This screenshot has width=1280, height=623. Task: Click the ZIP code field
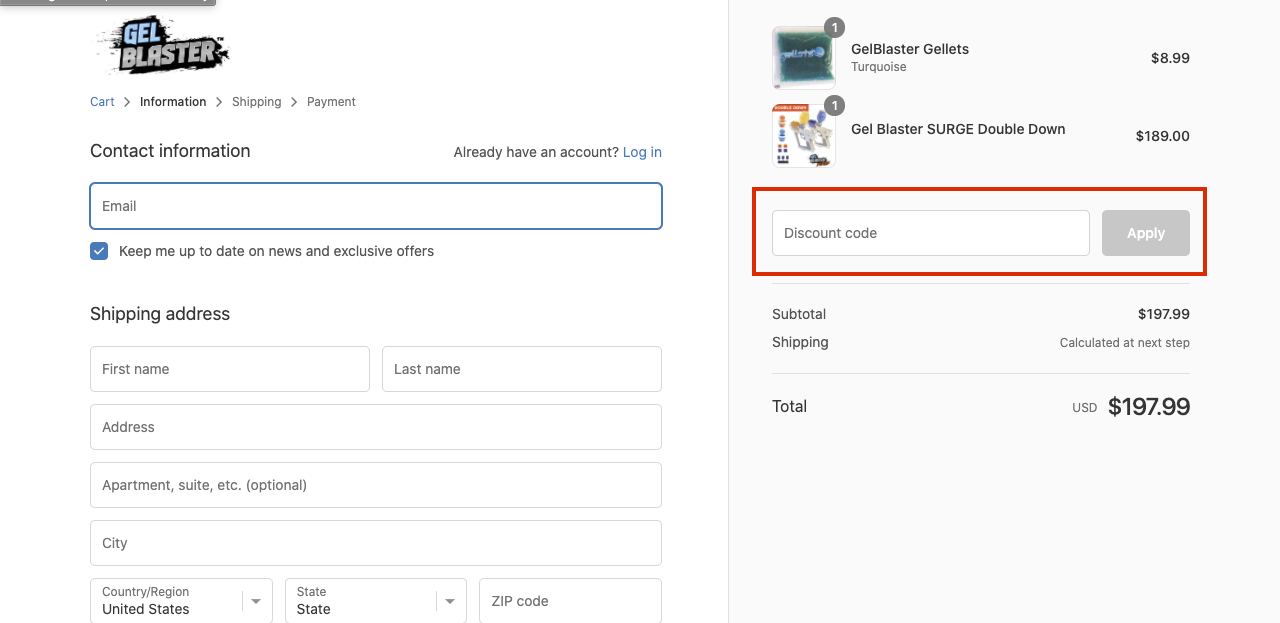tap(570, 601)
